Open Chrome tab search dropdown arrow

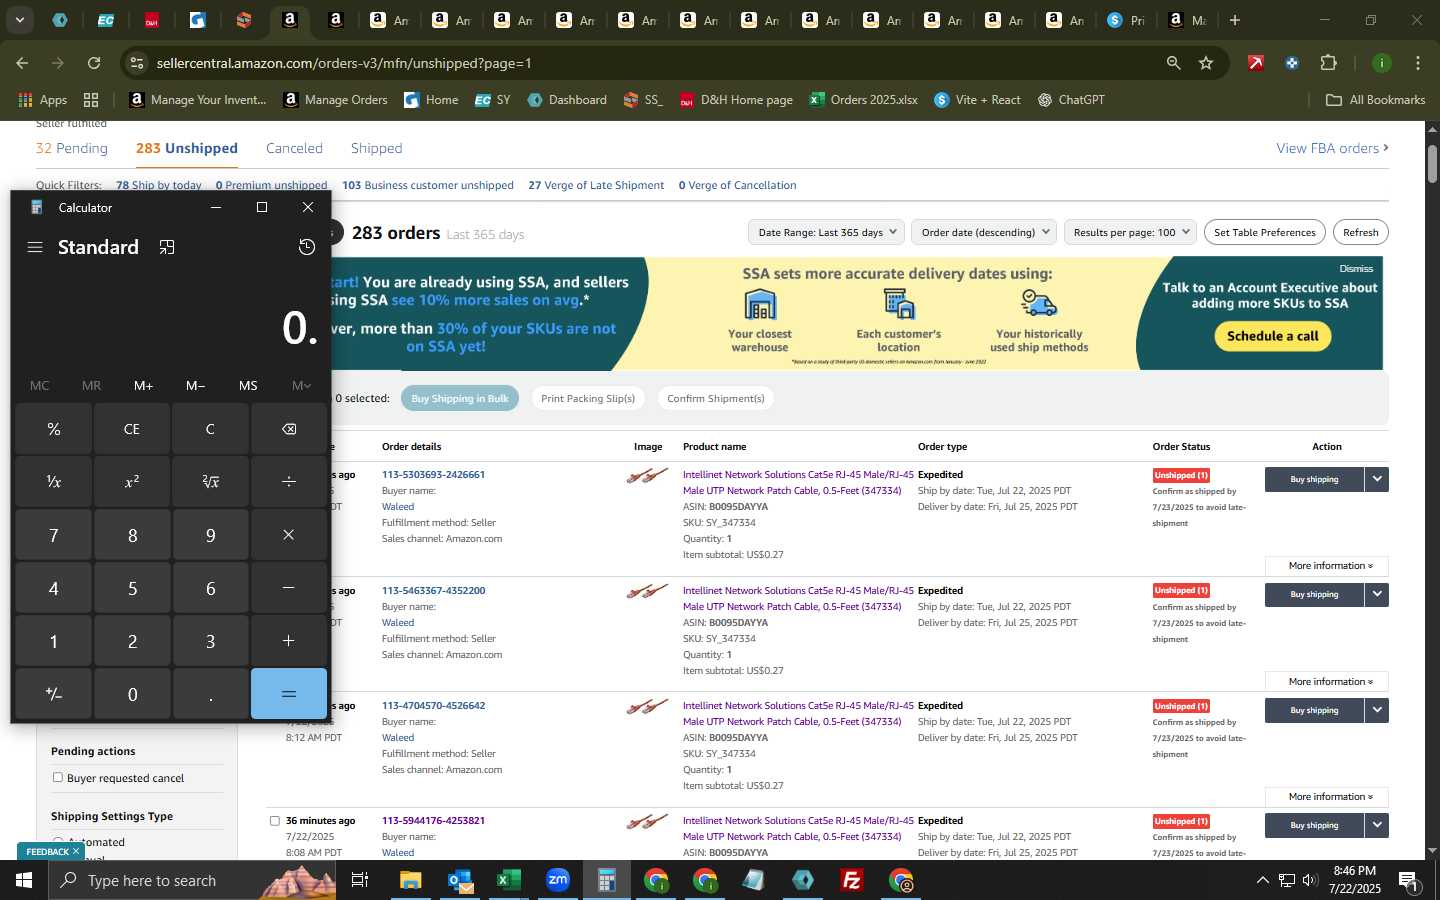19,20
